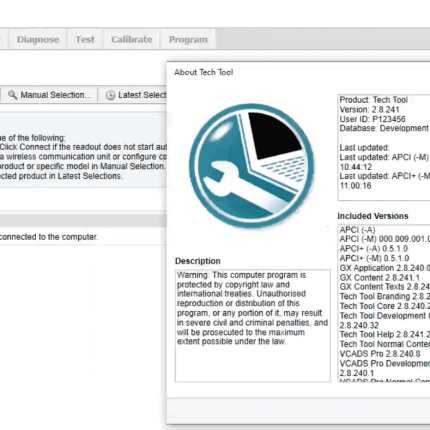Select the Program tab
Viewport: 430px width, 430px height.
(188, 39)
